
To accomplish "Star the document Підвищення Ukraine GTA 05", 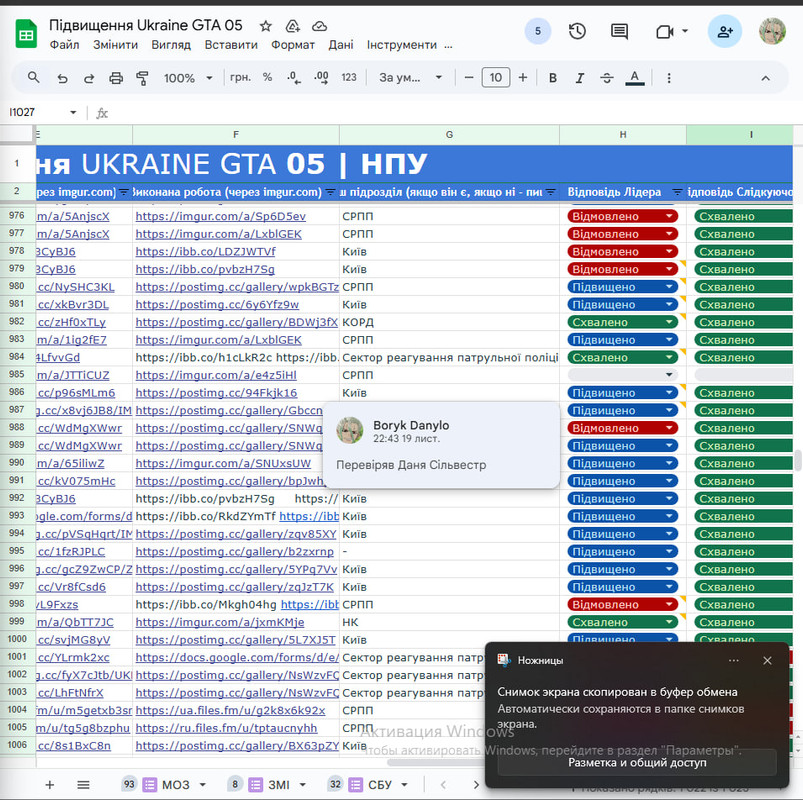I will tap(265, 26).
